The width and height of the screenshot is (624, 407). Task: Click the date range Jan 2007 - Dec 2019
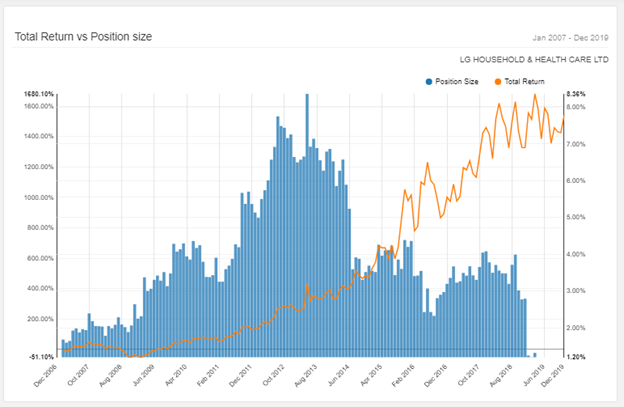(x=570, y=38)
